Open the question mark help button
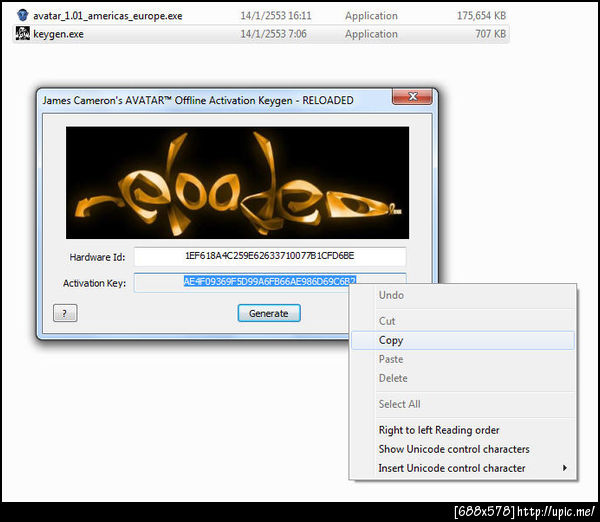This screenshot has height=522, width=600. tap(65, 313)
